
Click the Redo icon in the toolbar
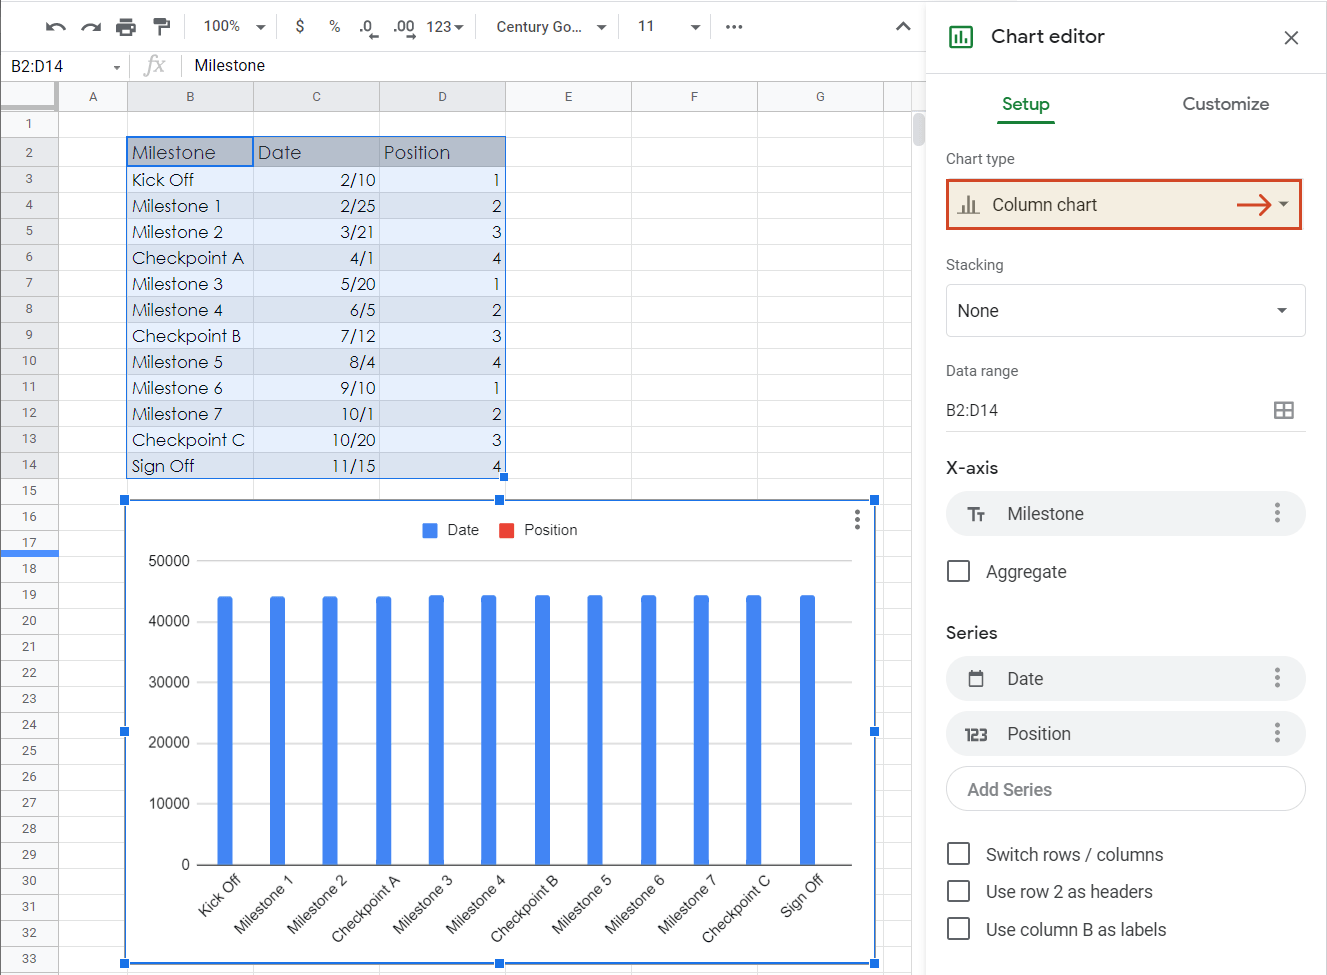click(x=91, y=26)
